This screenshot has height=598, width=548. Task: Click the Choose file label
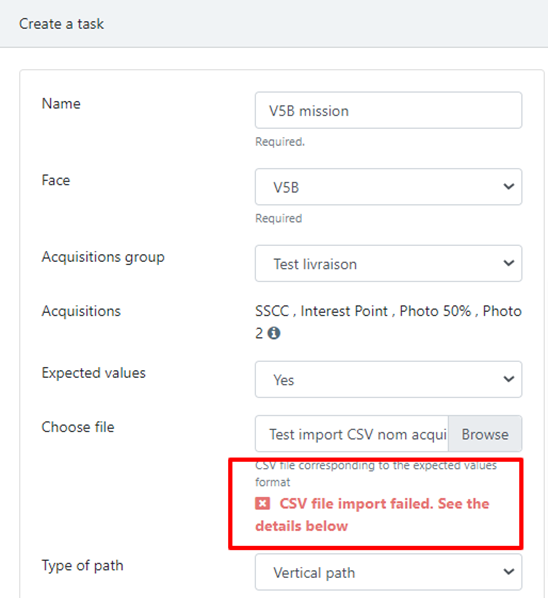coord(78,427)
